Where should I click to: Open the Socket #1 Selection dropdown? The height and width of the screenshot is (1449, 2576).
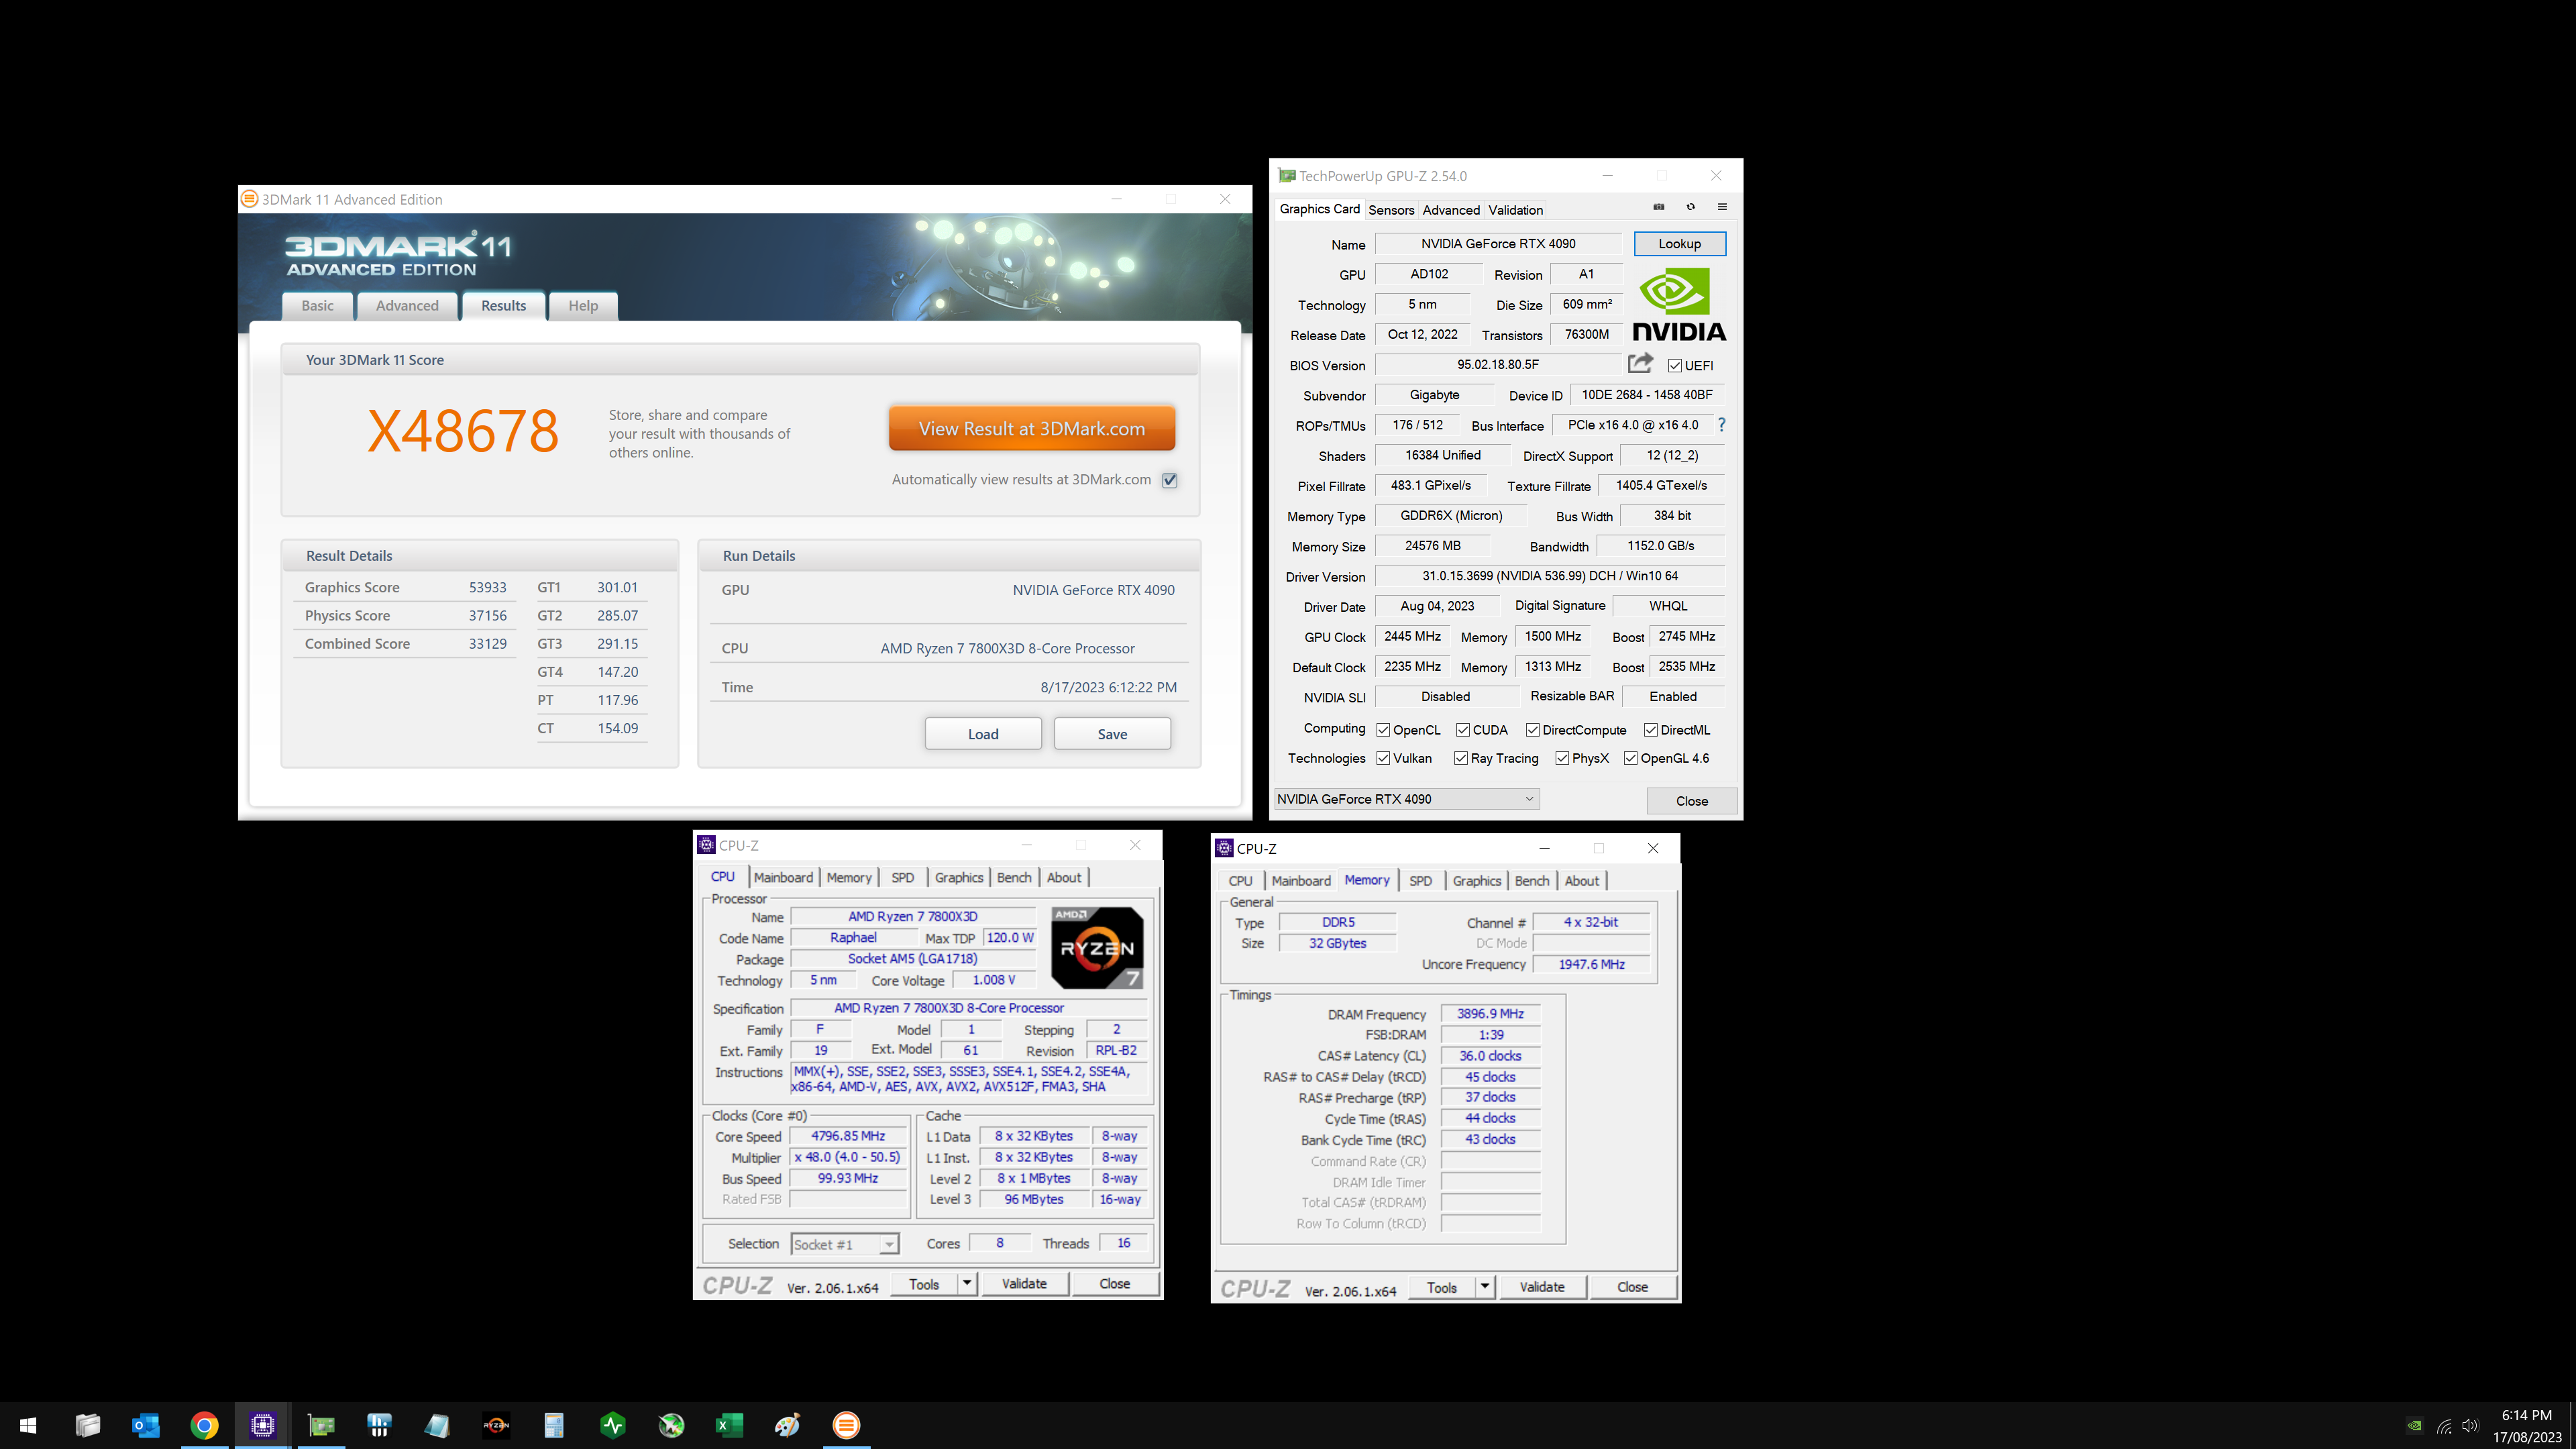coord(845,1244)
